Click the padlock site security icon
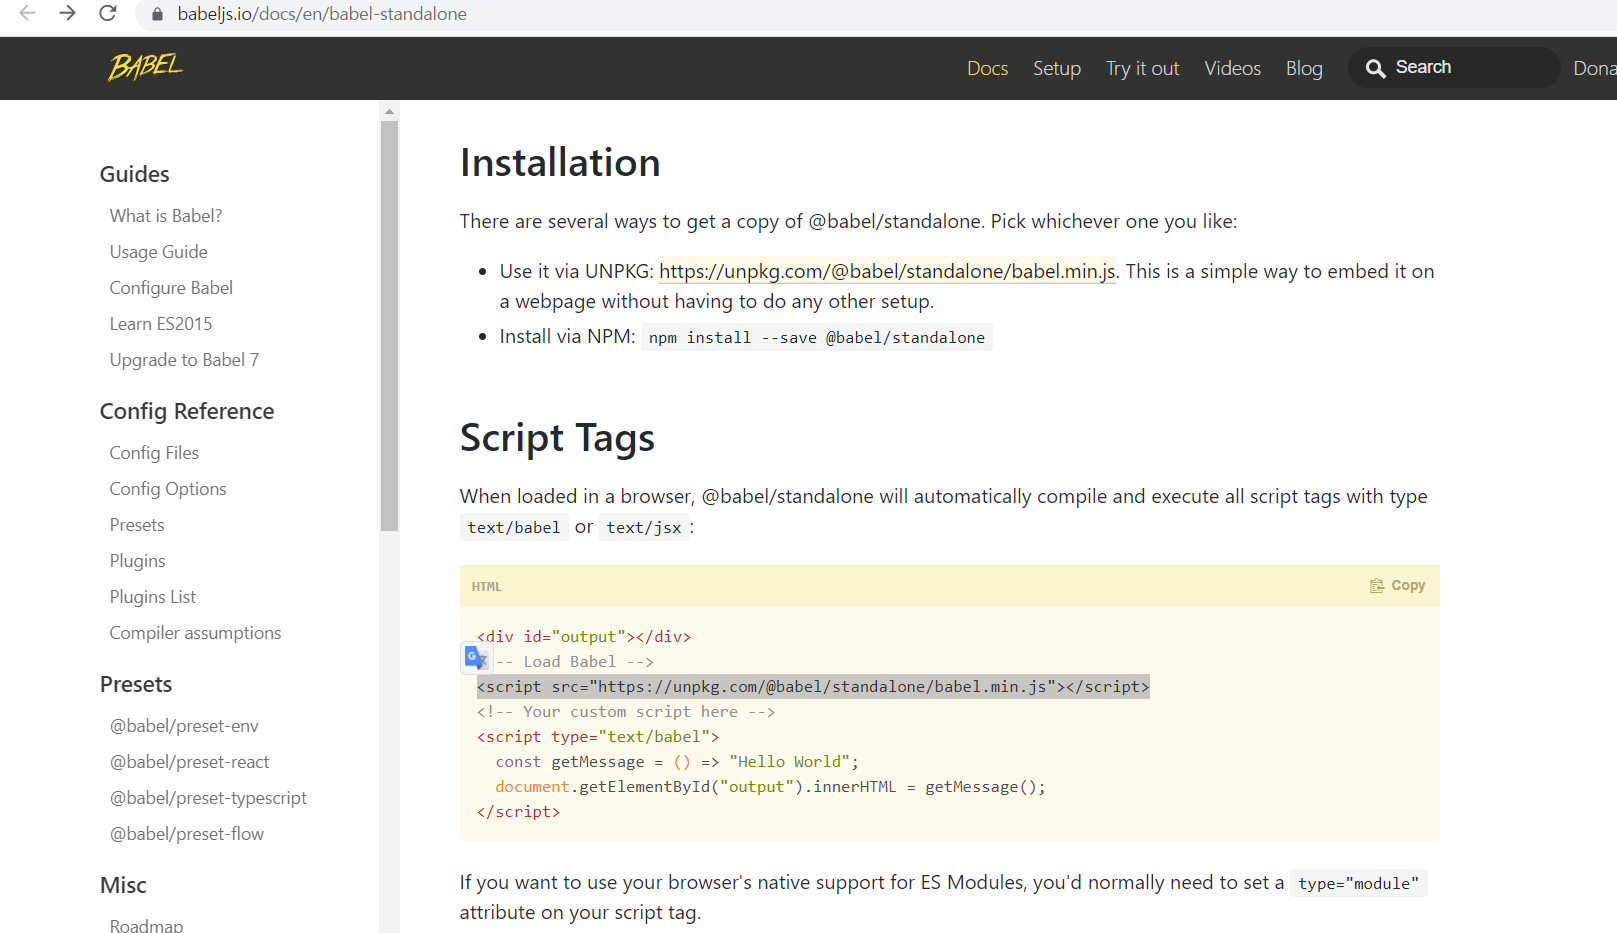 pyautogui.click(x=156, y=14)
